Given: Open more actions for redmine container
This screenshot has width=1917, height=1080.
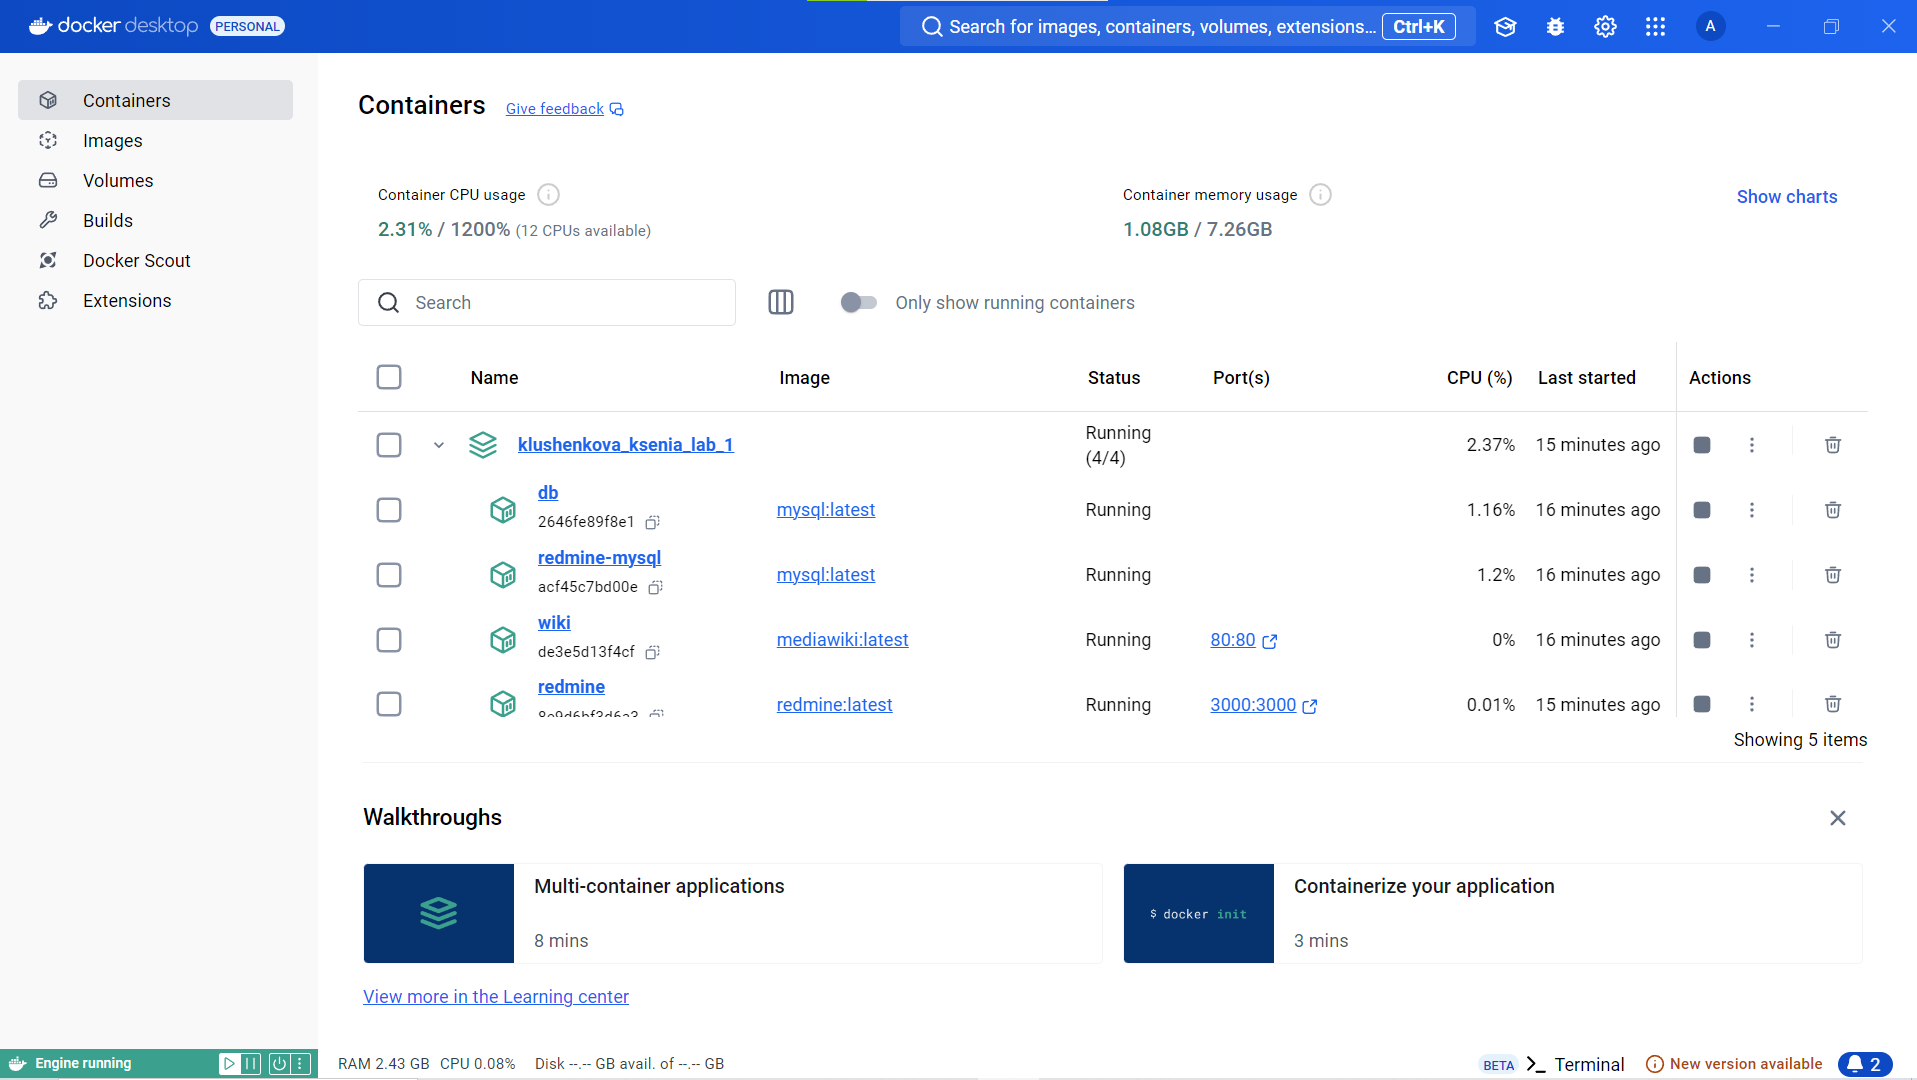Looking at the screenshot, I should pos(1751,704).
